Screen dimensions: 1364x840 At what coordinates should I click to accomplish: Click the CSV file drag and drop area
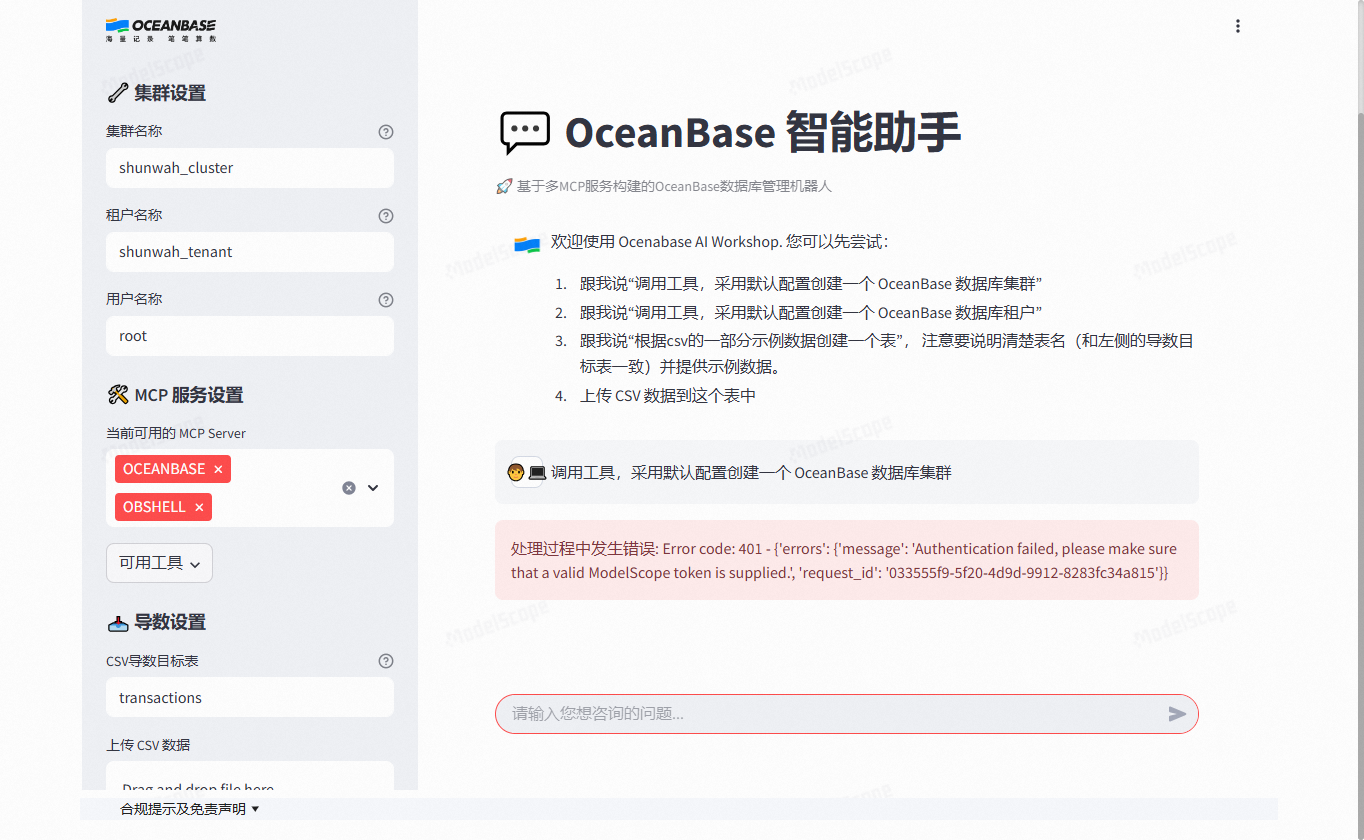(x=250, y=777)
